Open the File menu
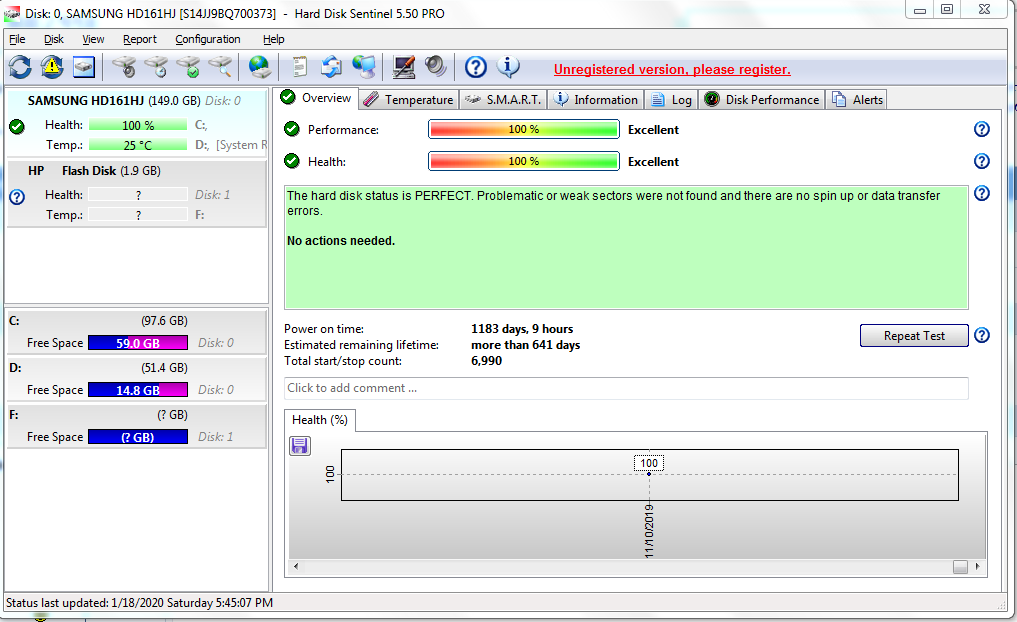 (x=17, y=39)
